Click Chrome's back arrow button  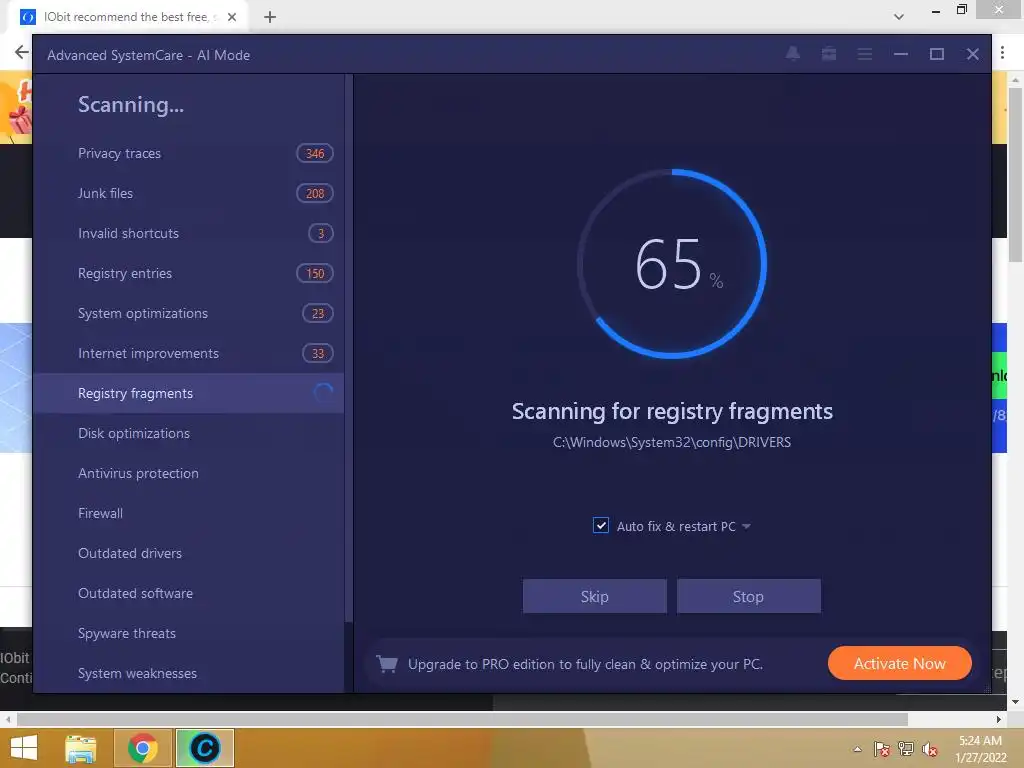click(x=21, y=52)
